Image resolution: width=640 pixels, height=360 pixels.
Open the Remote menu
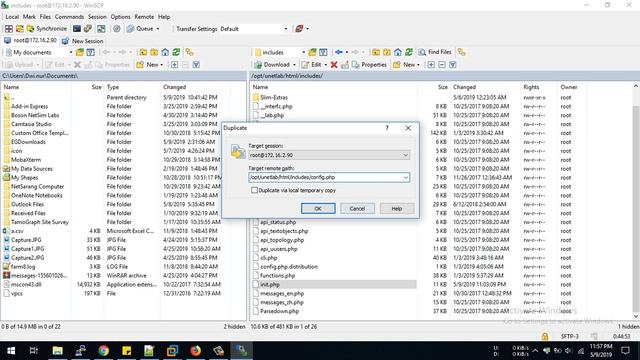click(144, 17)
